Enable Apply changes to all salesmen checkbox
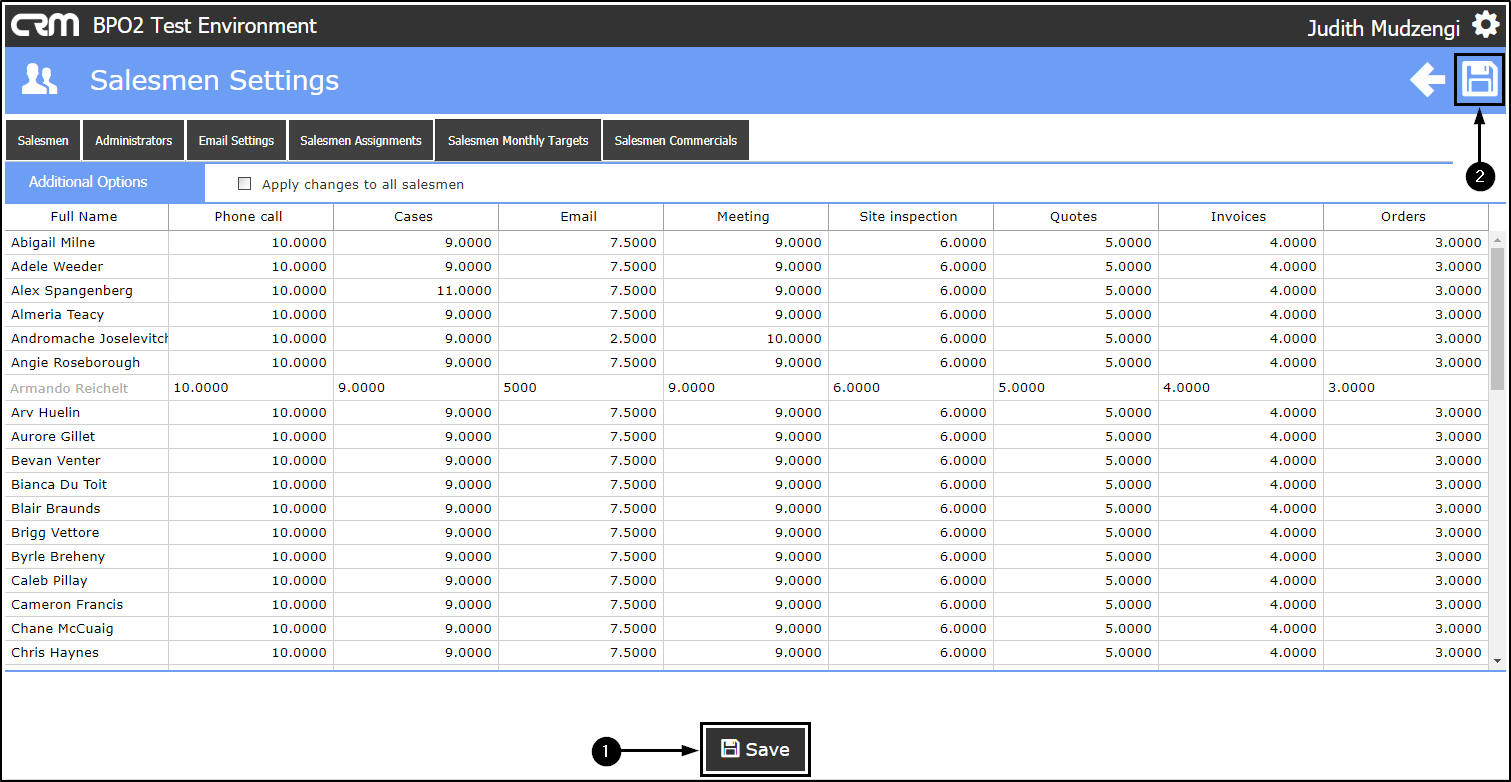 pos(244,184)
